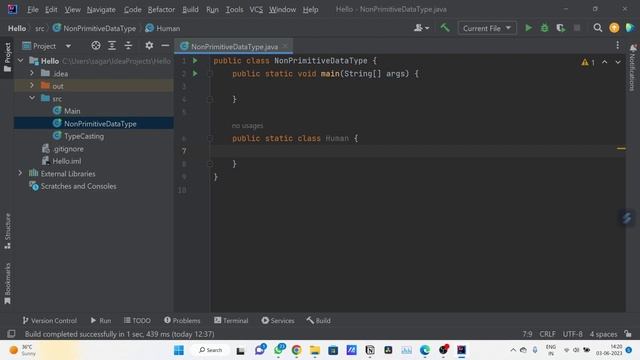Click the UTF-8 encoding in status bar
The image size is (640, 360).
(x=573, y=334)
